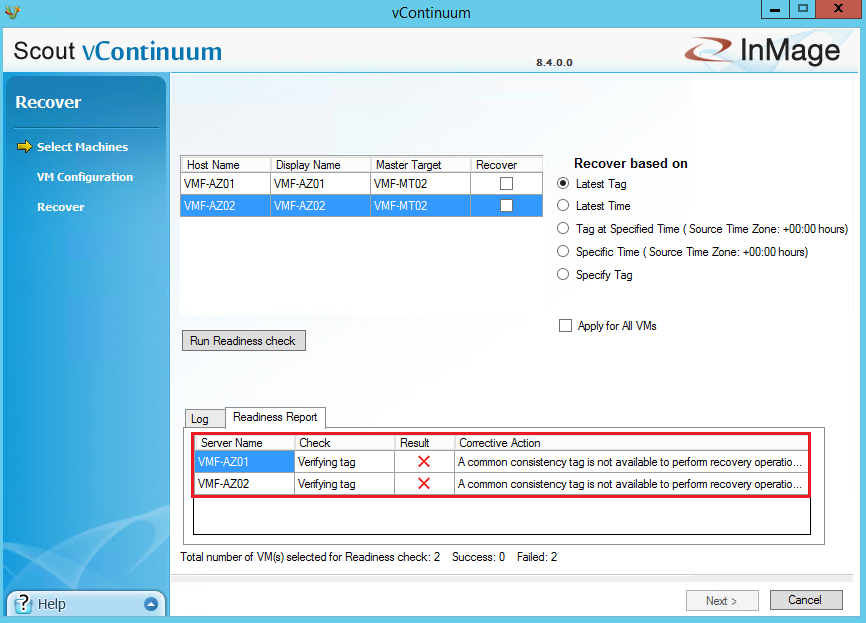Image resolution: width=866 pixels, height=623 pixels.
Task: Select the Latest Time radio option
Action: click(x=564, y=206)
